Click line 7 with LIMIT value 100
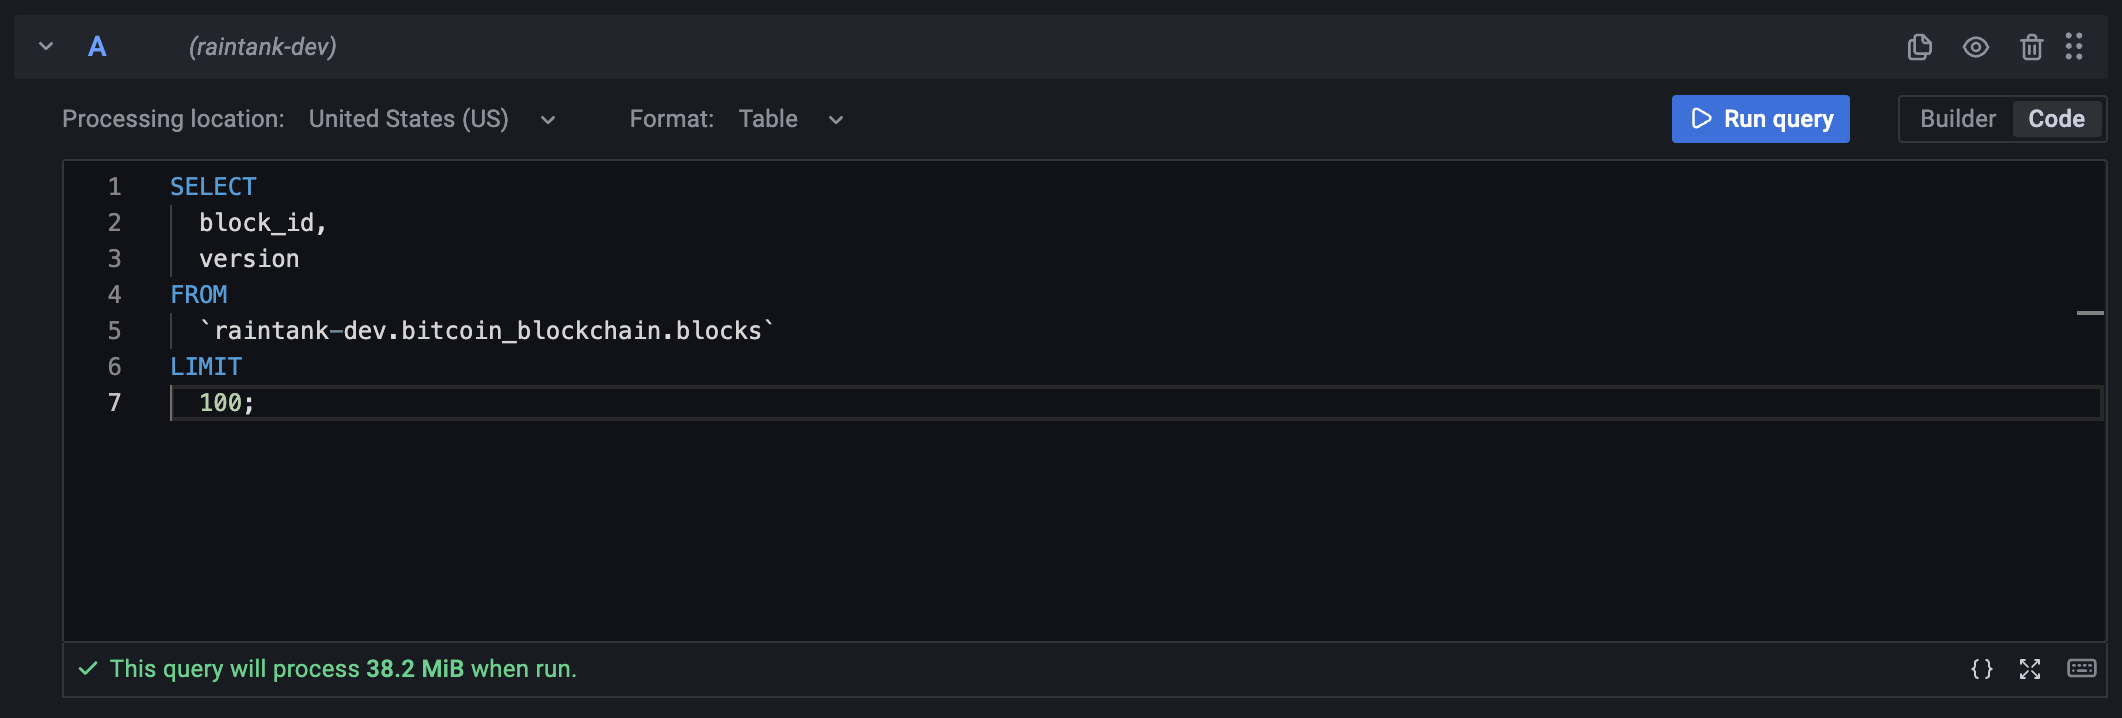This screenshot has width=2122, height=718. [226, 403]
